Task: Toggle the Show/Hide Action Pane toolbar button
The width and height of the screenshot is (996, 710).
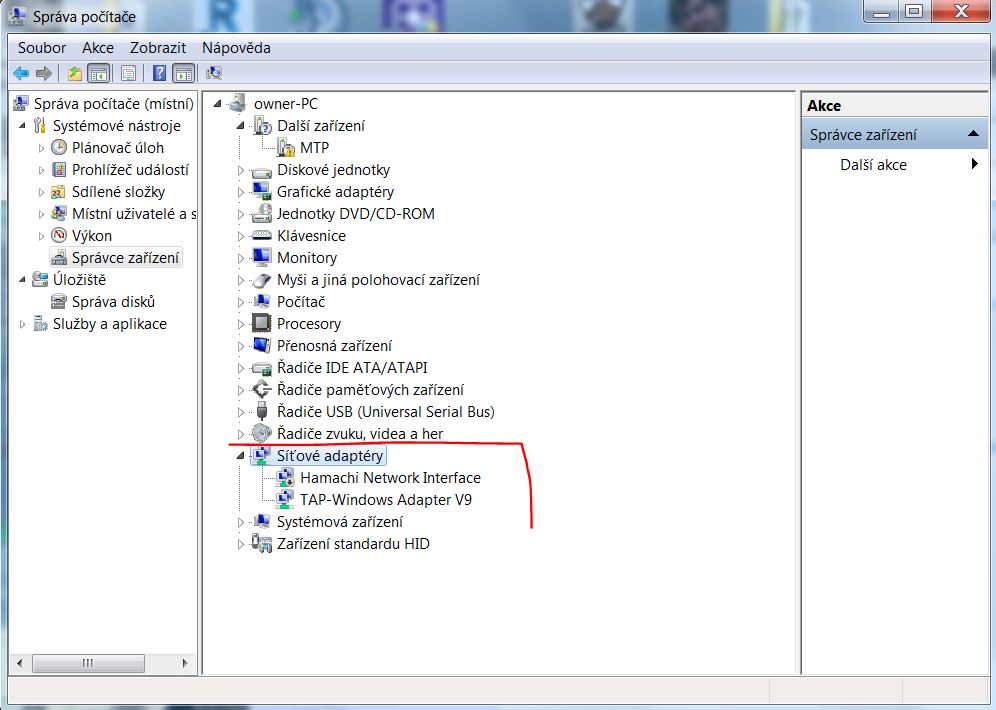Action: [x=183, y=73]
